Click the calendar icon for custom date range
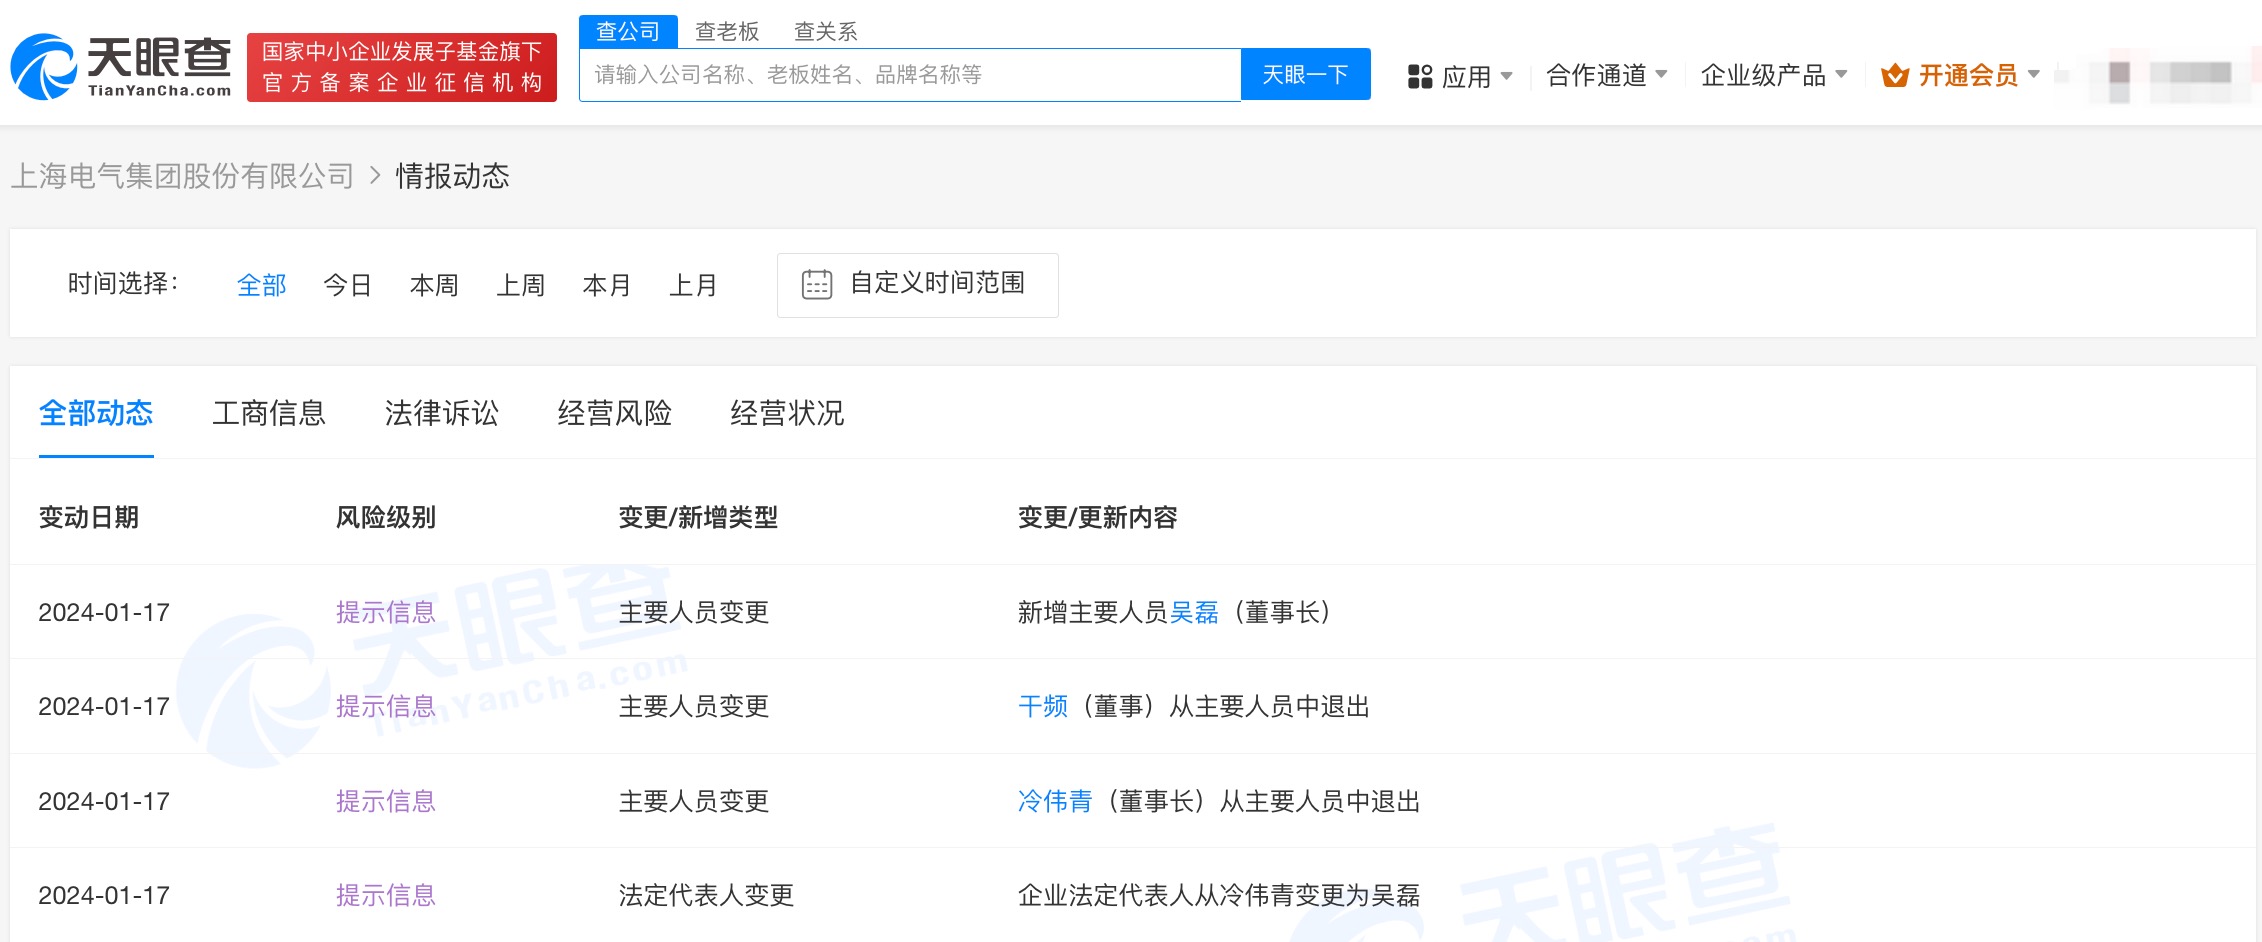2262x942 pixels. [x=817, y=285]
